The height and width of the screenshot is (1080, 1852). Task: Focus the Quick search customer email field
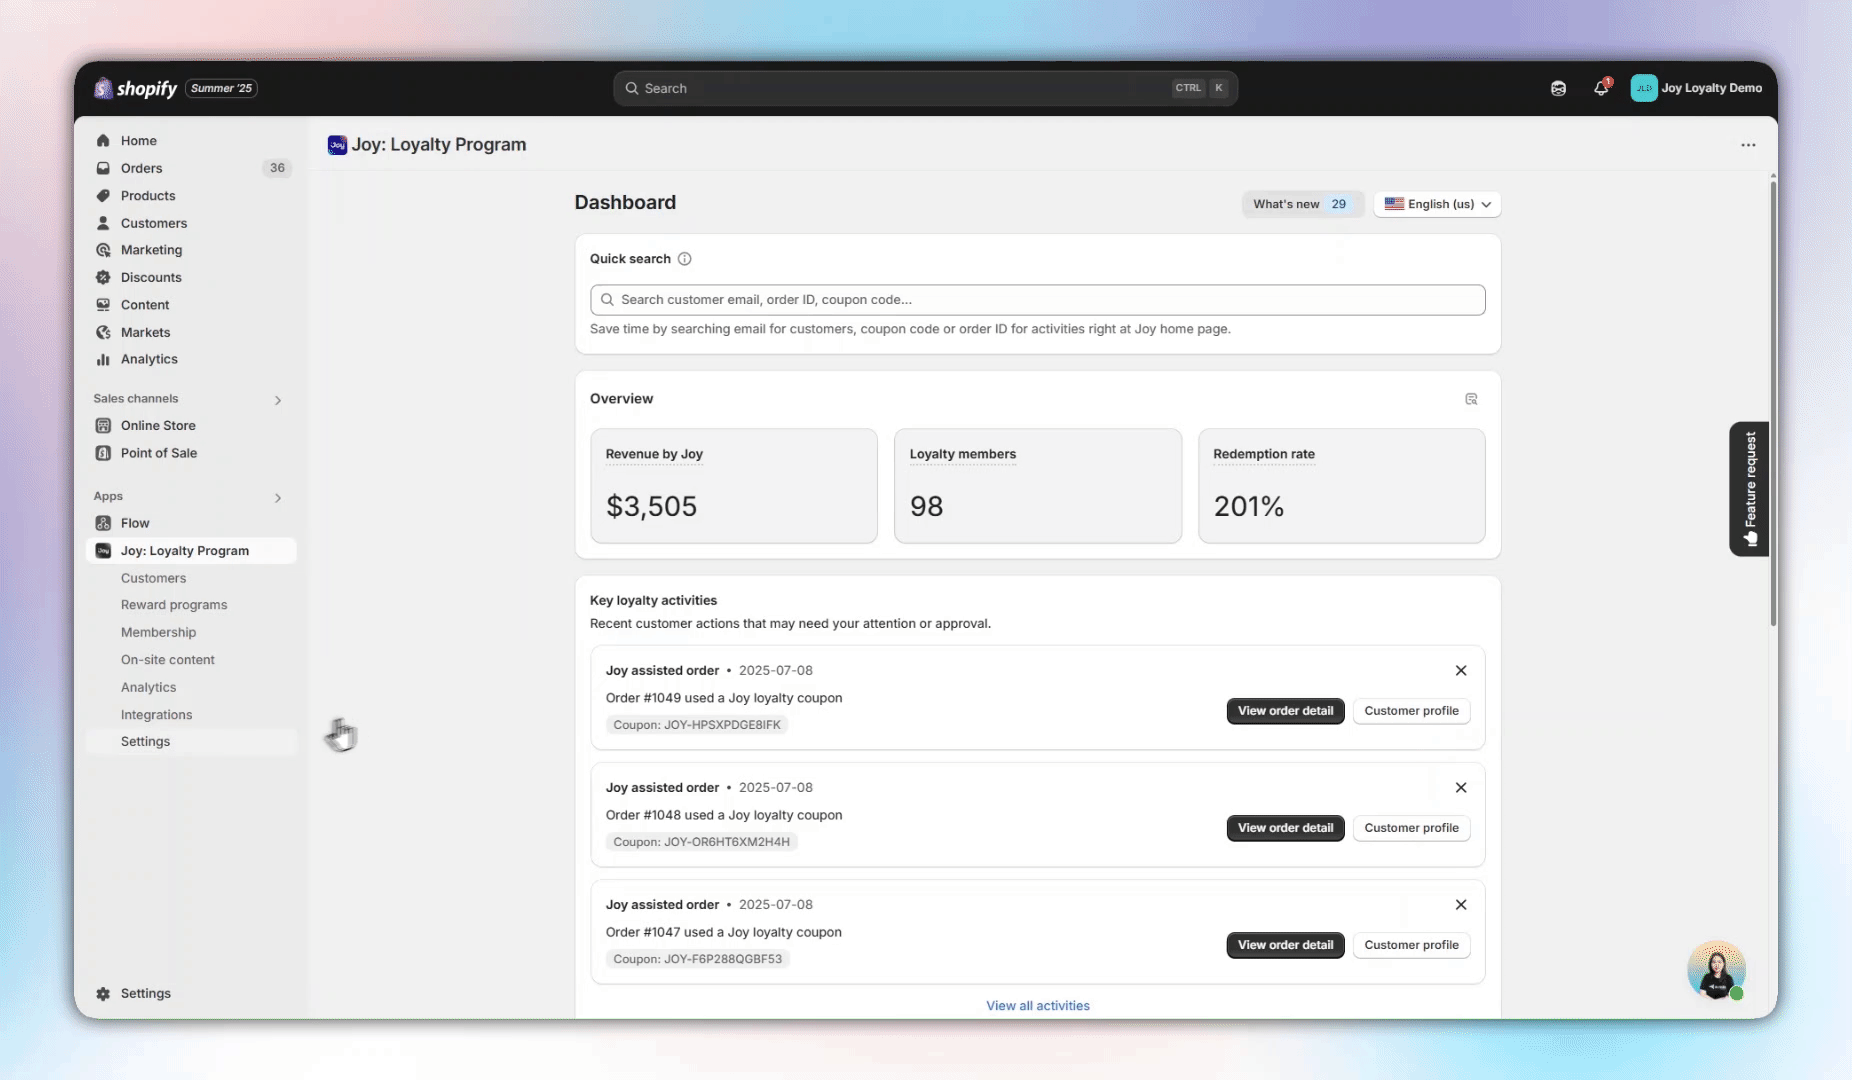point(1037,300)
